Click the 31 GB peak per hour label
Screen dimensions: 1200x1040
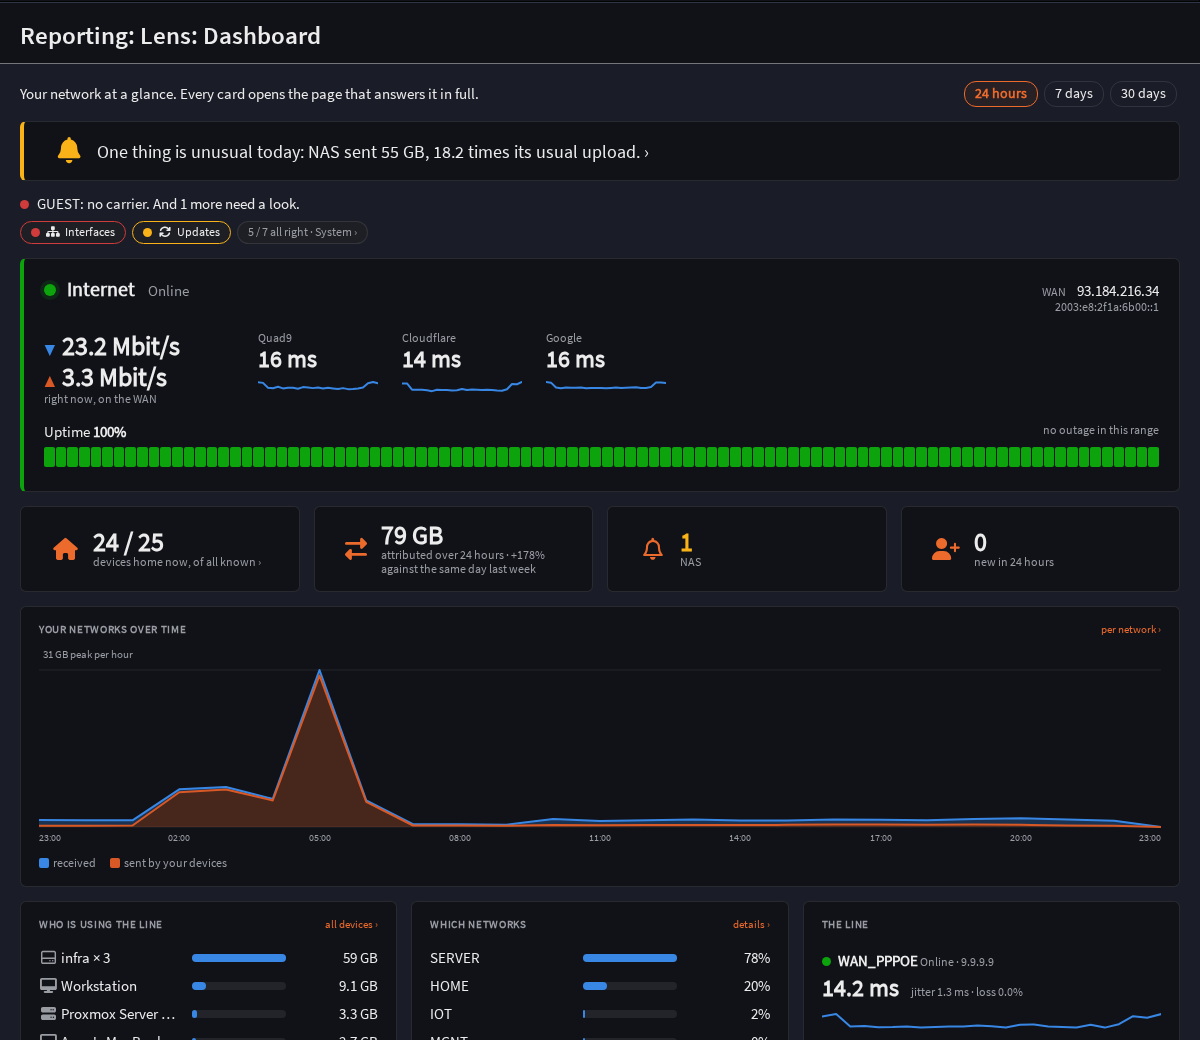[88, 655]
